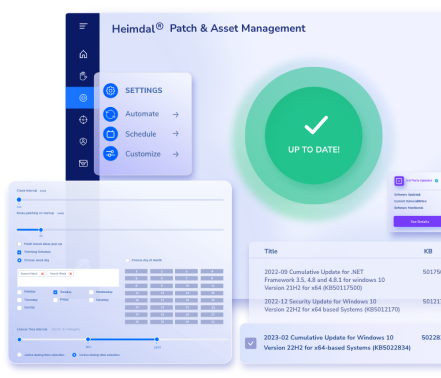Click the 2022-12 Security Update for Windows 10 row
The width and height of the screenshot is (441, 378).
(x=345, y=305)
